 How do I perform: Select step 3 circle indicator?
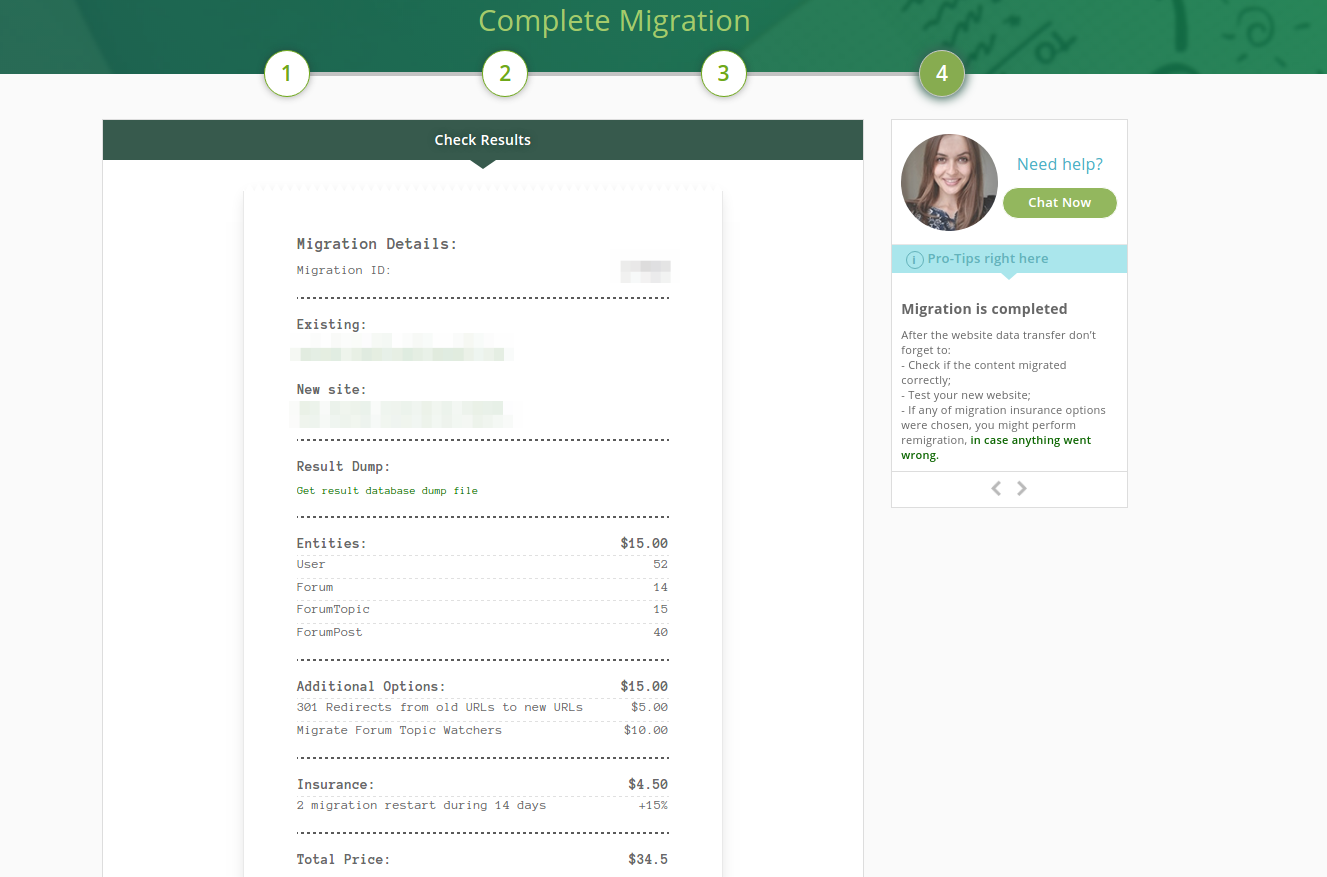(723, 74)
